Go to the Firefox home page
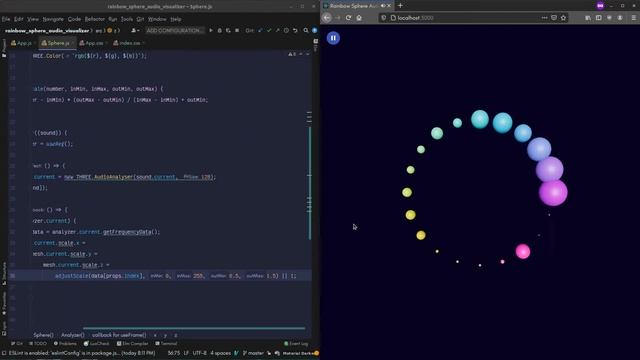The width and height of the screenshot is (640, 360). point(359,18)
